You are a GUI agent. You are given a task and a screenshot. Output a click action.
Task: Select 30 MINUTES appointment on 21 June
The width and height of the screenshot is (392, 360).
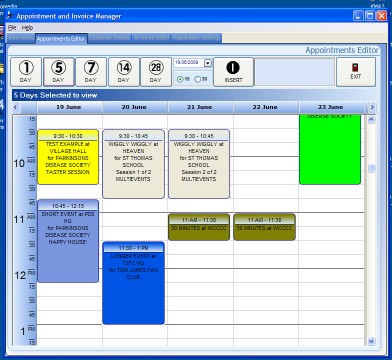tap(199, 227)
